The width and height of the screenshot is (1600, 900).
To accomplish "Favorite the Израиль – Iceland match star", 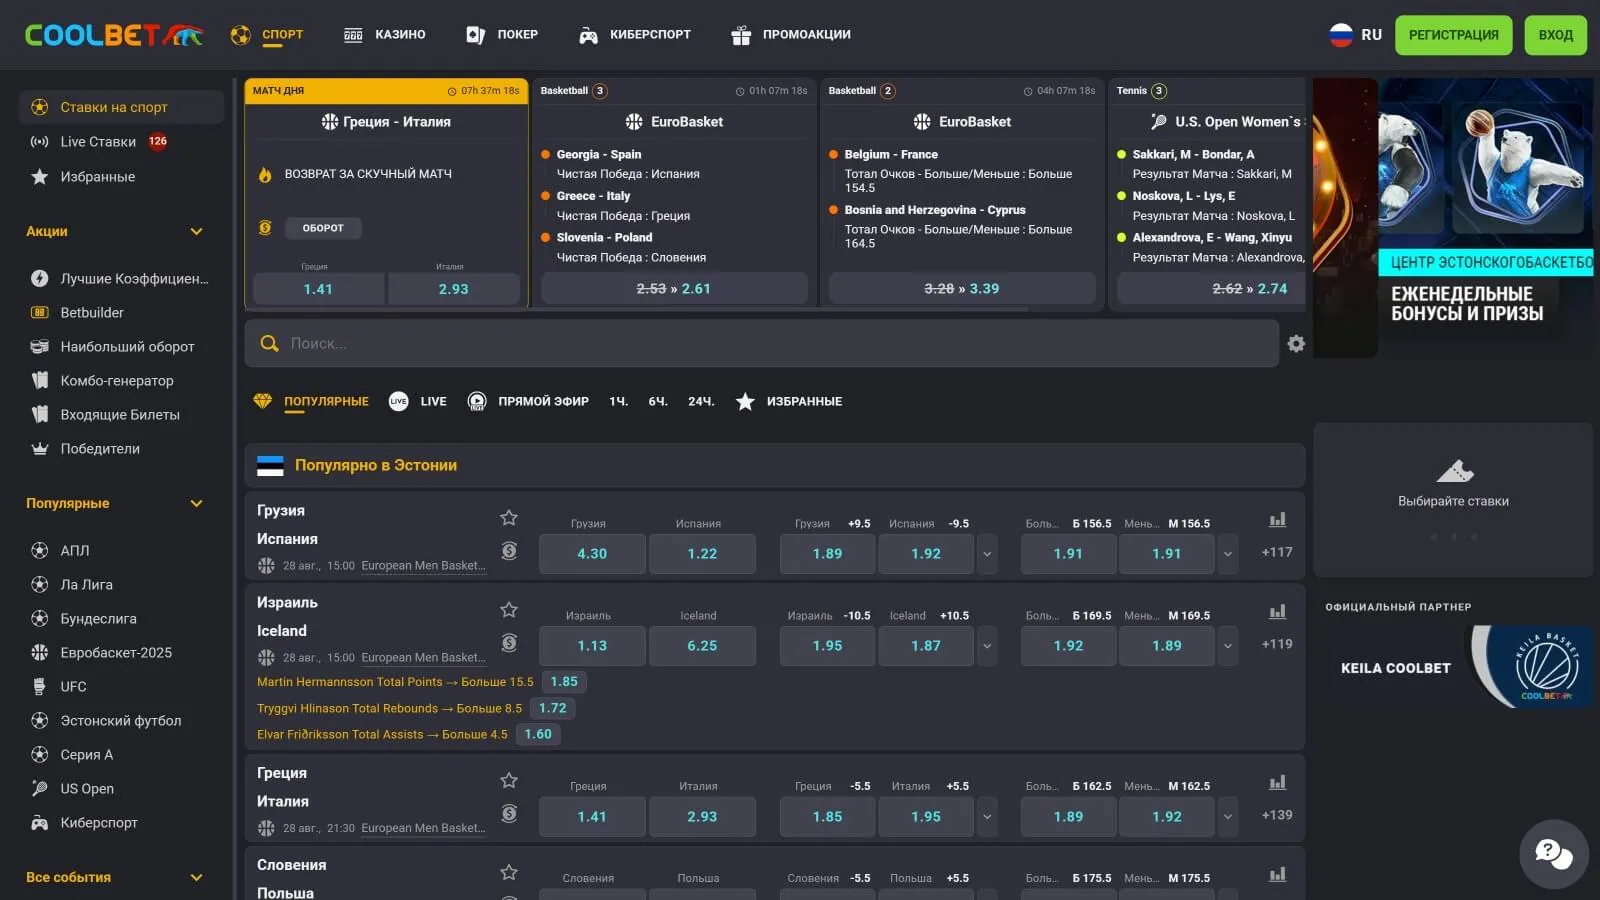I will pos(509,609).
